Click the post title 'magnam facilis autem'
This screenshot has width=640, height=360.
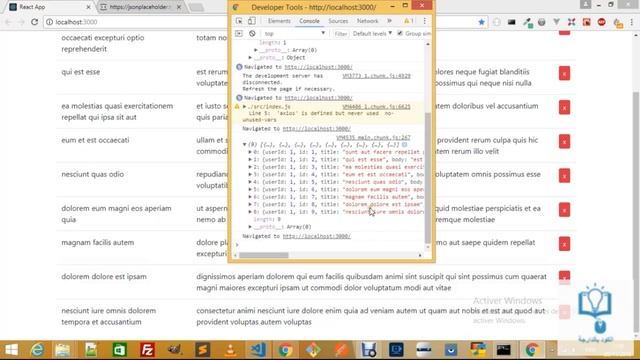coord(98,242)
